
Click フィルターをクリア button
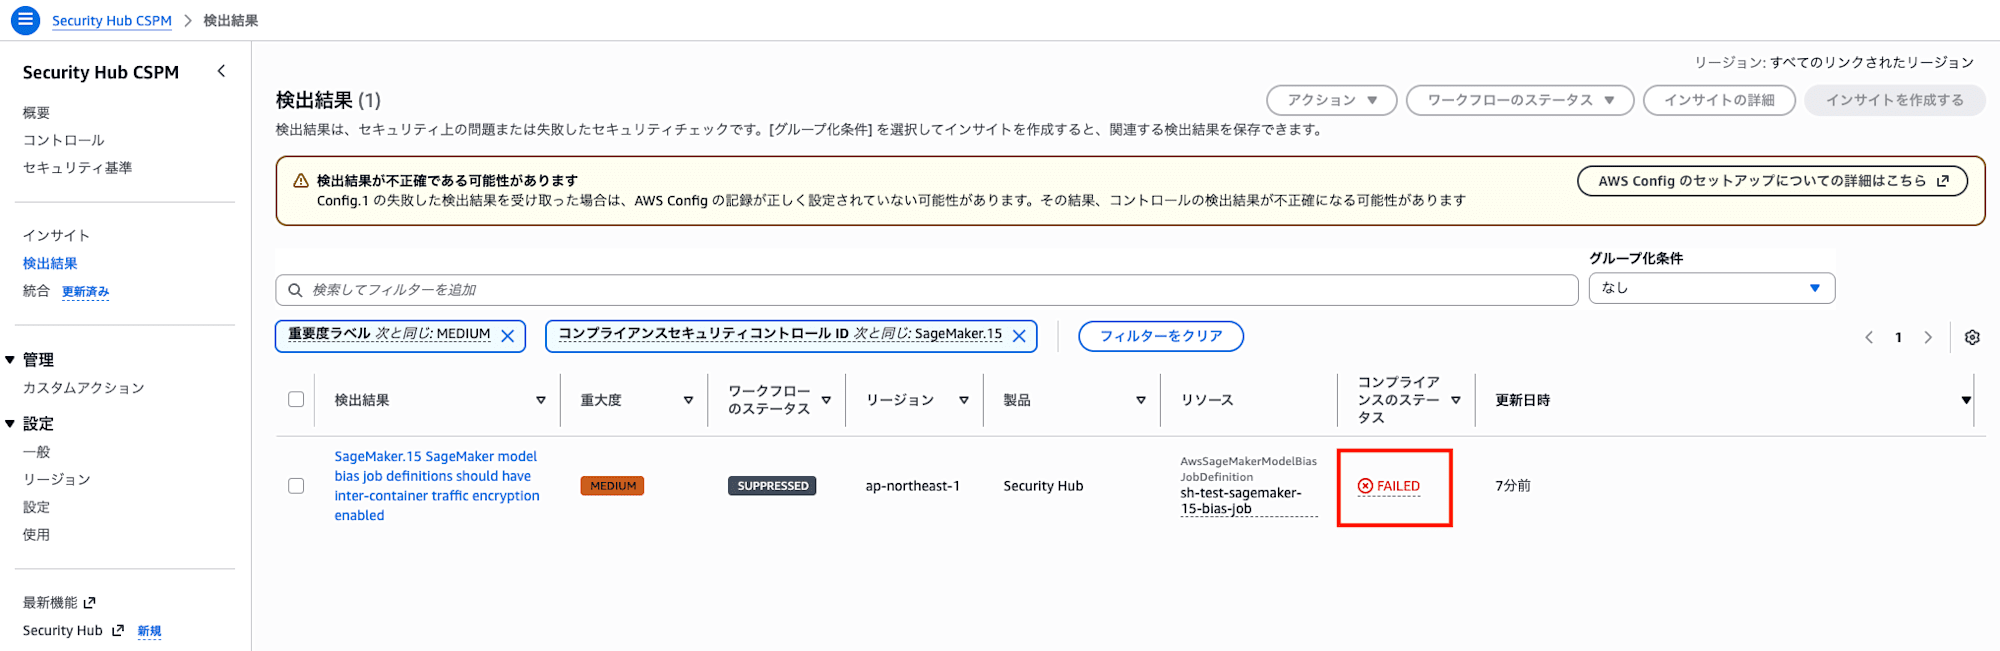click(x=1161, y=336)
